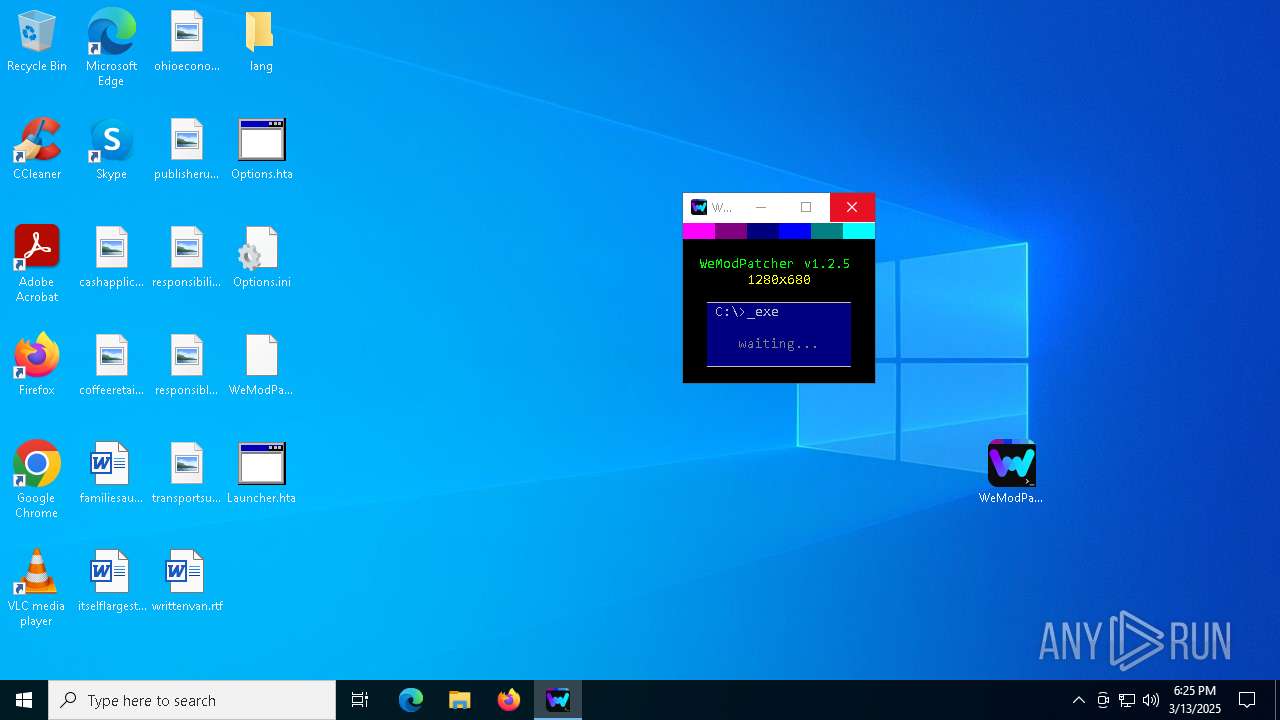1280x720 pixels.
Task: Select the cashapplic... image file
Action: 111,258
